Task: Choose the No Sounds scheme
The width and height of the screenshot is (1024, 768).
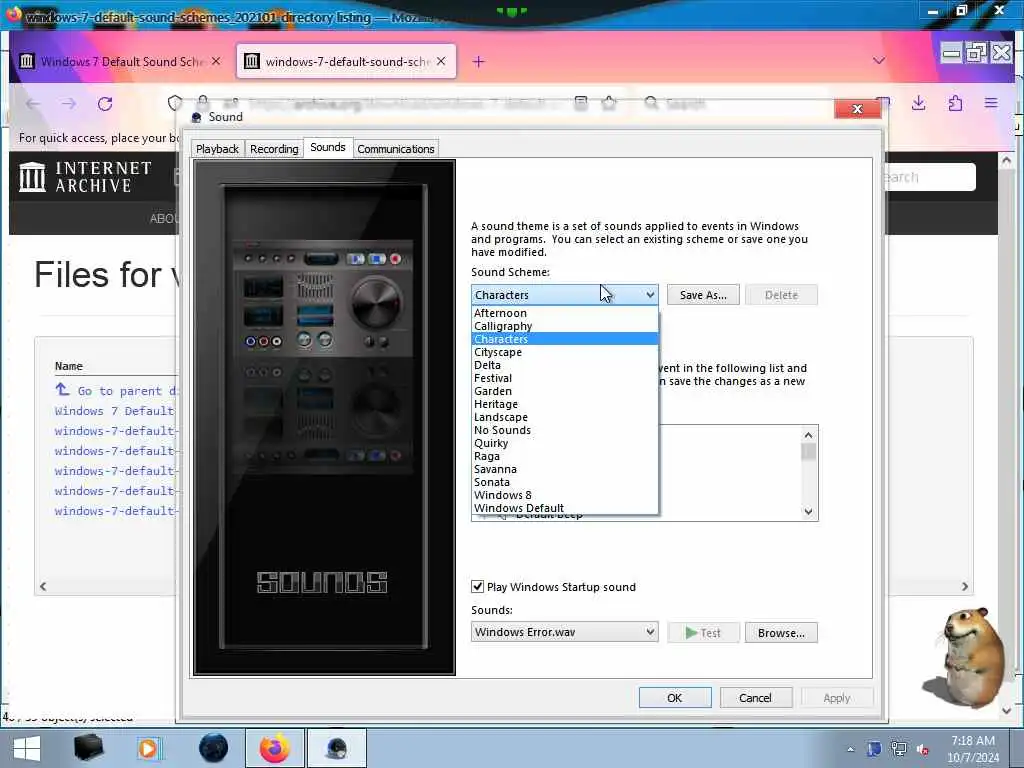Action: (x=564, y=430)
